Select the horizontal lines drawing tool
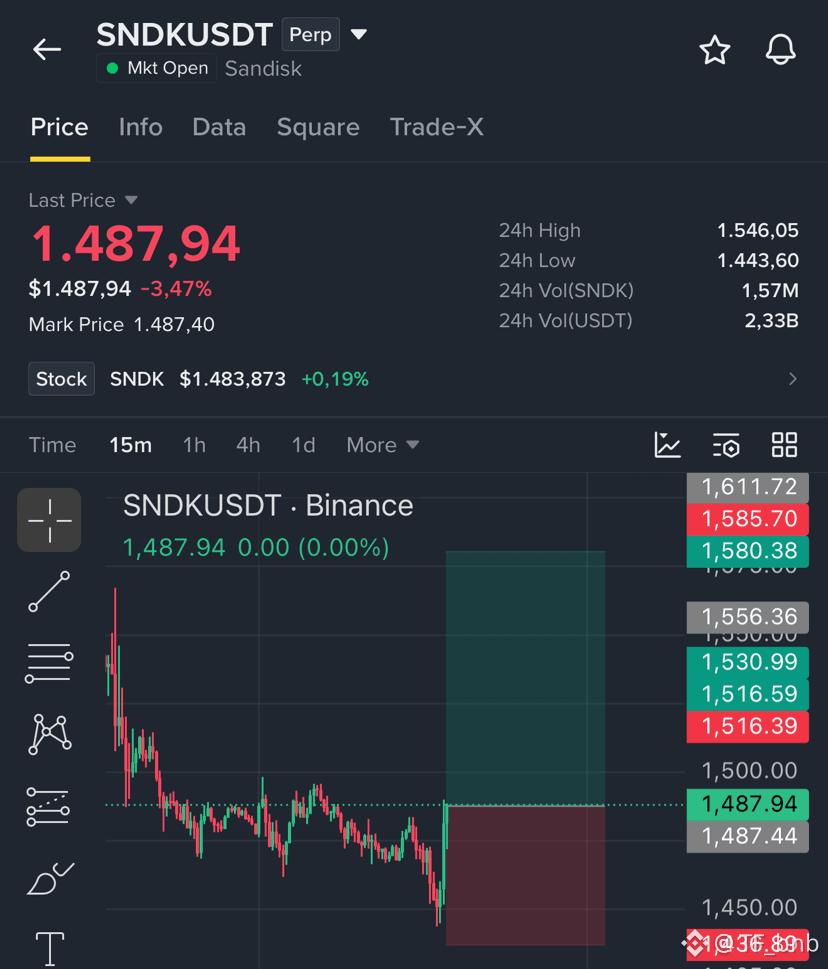This screenshot has height=969, width=828. 49,663
